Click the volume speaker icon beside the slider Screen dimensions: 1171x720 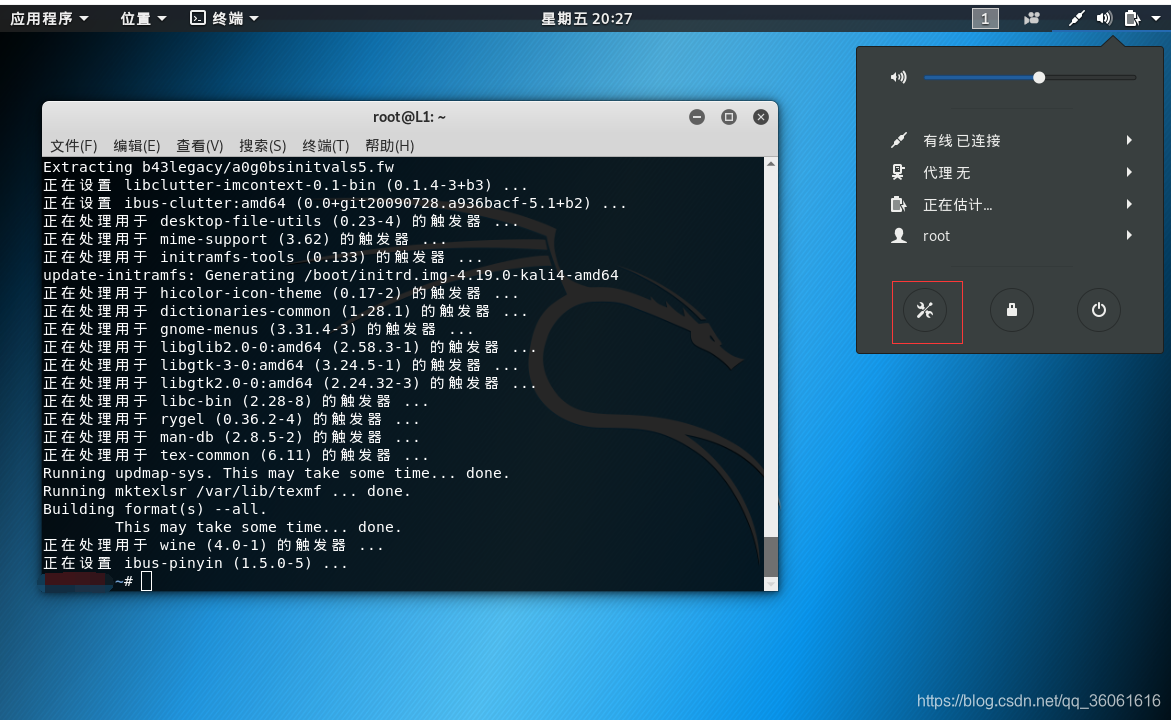898,77
